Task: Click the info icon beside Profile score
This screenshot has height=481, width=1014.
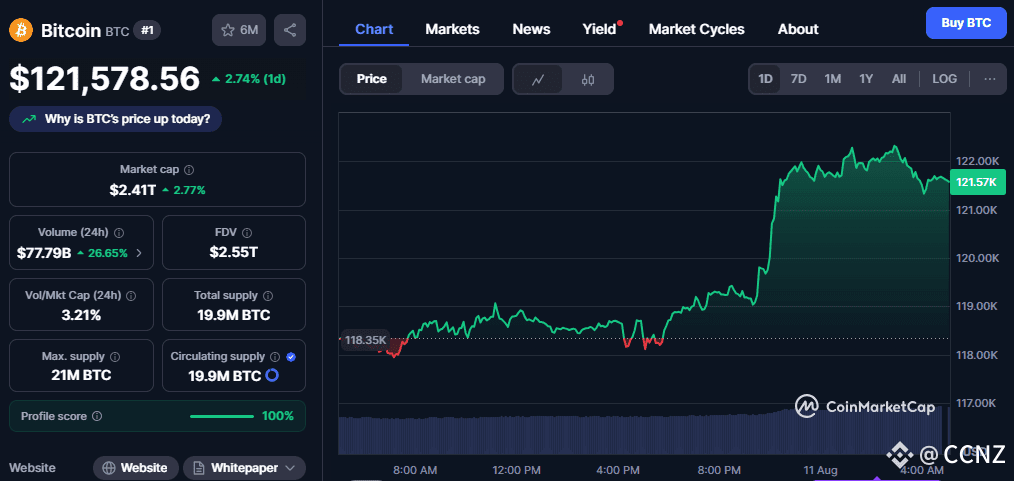Action: pos(97,416)
